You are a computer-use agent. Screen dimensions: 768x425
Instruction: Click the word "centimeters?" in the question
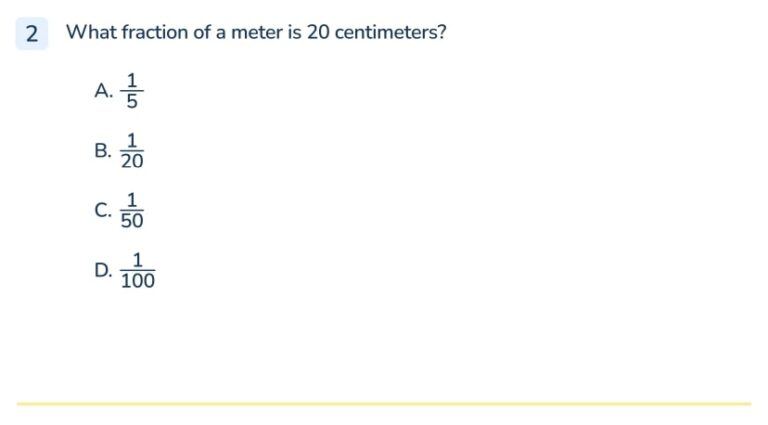pos(390,32)
